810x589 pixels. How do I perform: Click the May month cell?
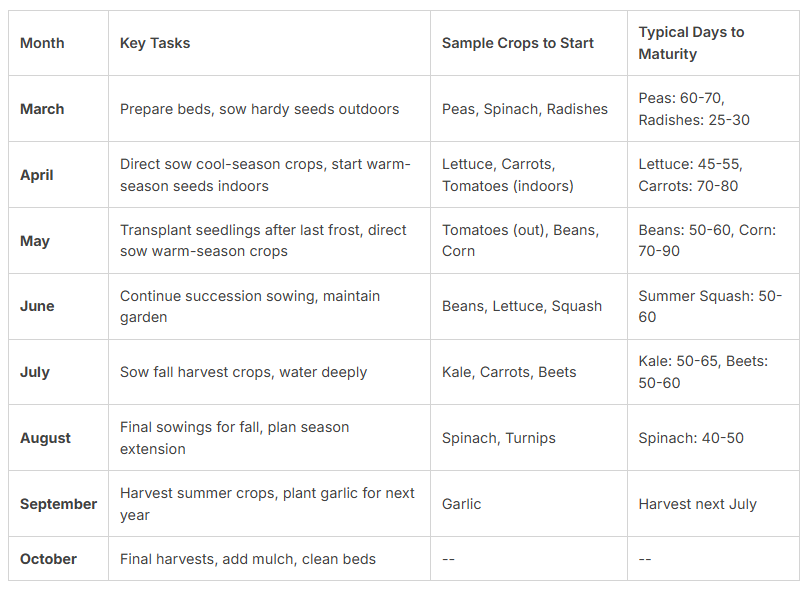[x=34, y=241]
